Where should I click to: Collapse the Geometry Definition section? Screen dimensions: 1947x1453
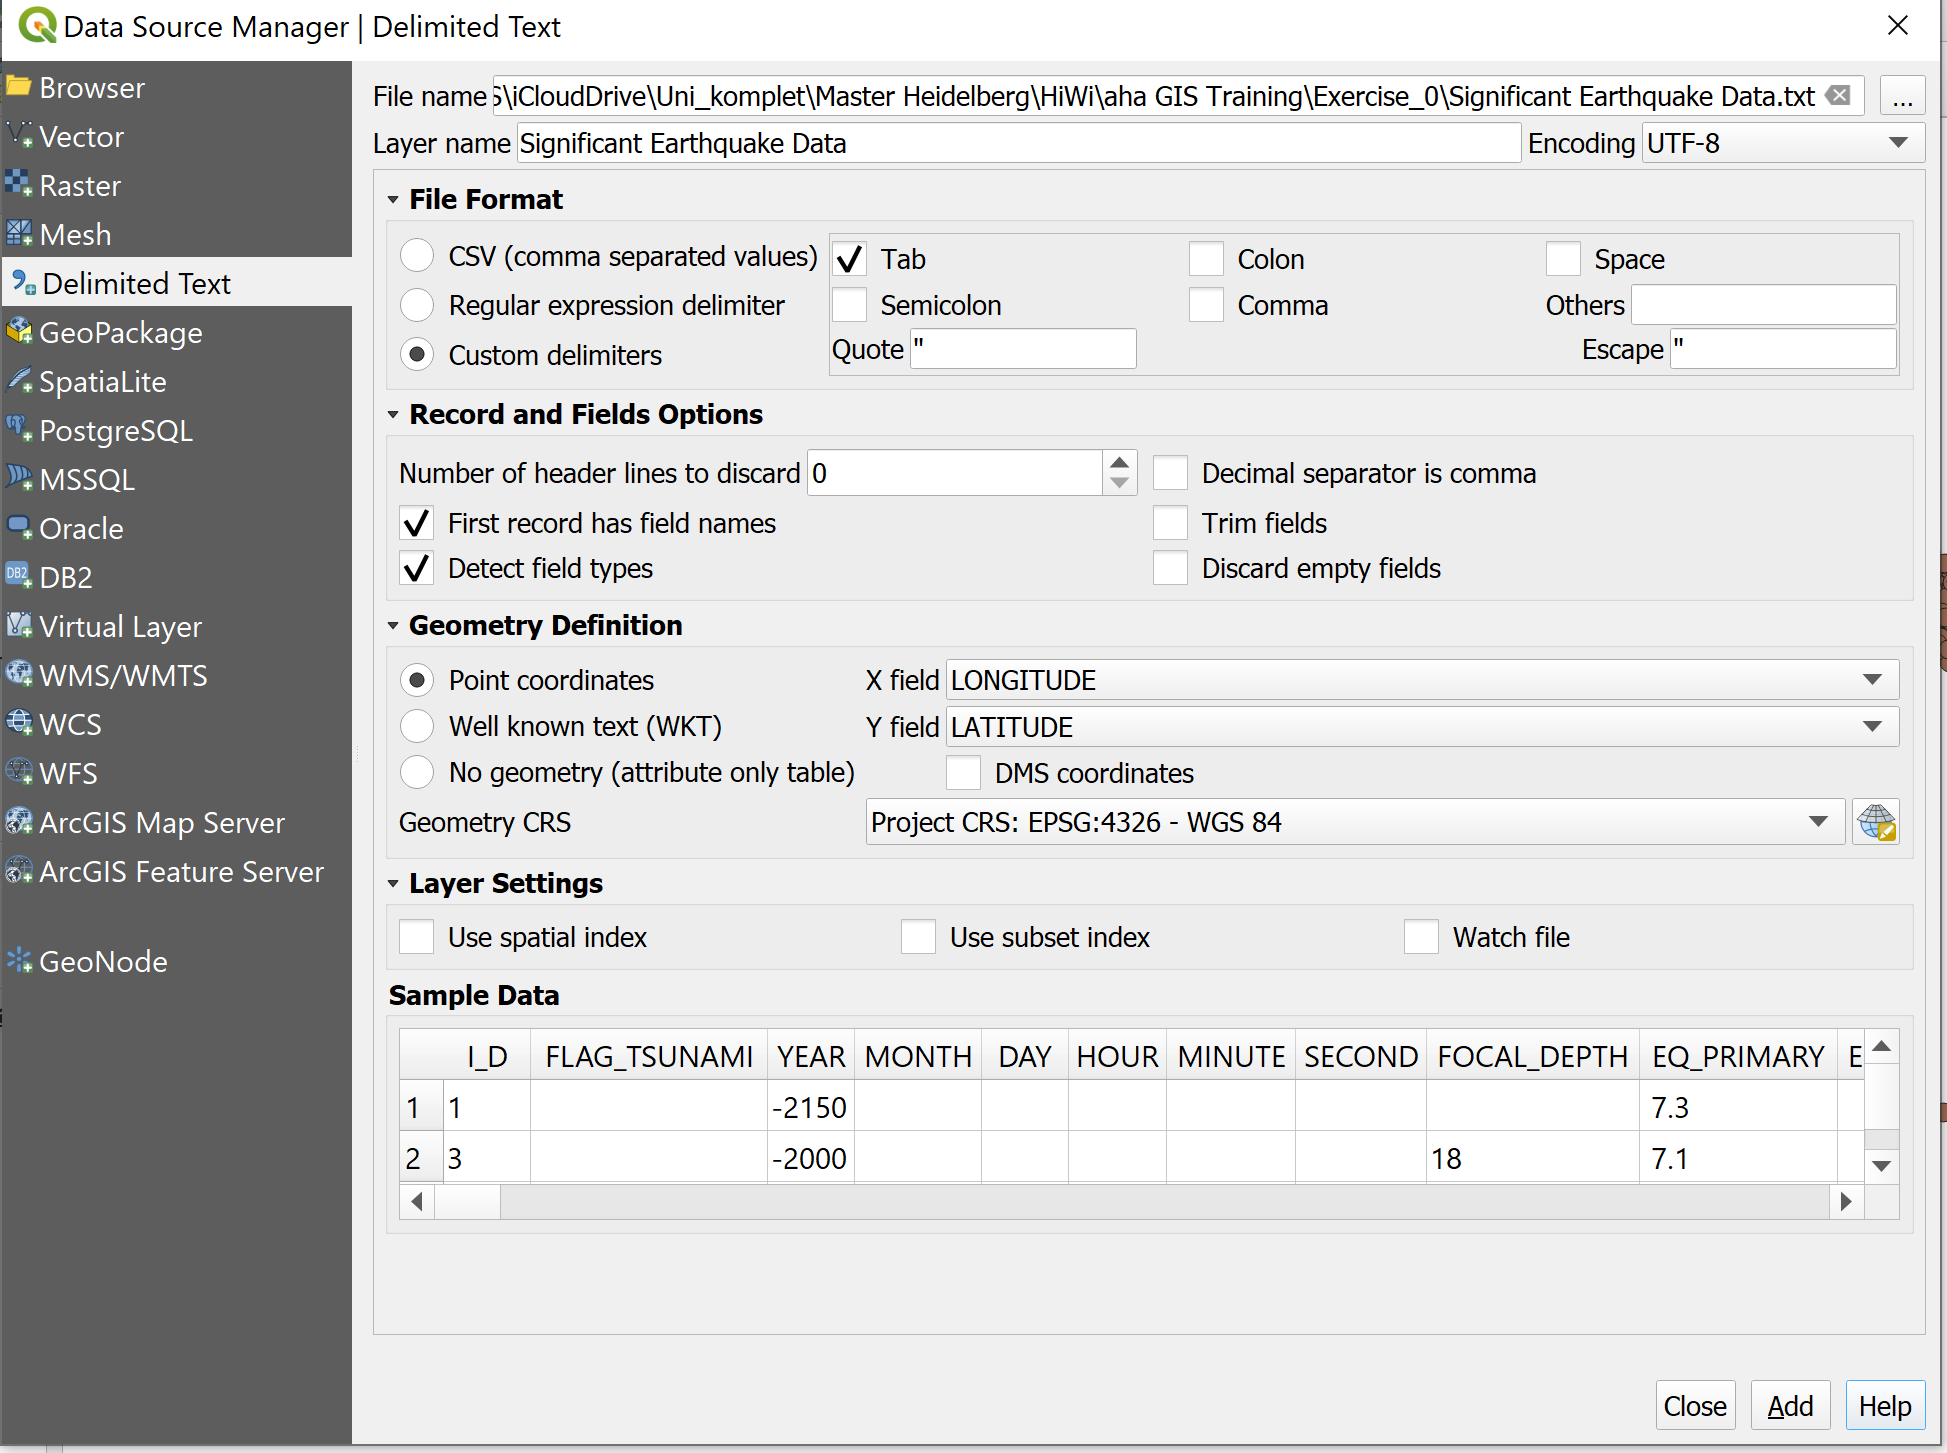[x=393, y=626]
